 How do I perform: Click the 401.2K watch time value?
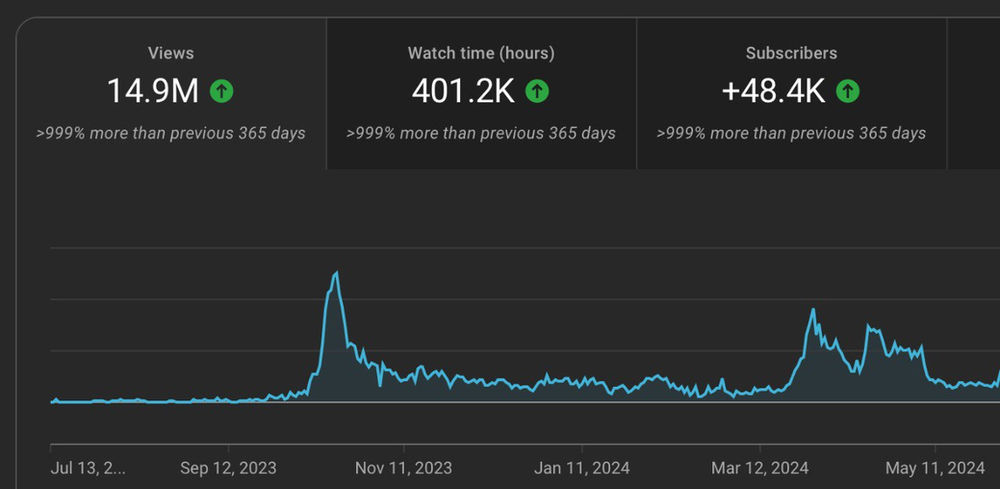(463, 91)
